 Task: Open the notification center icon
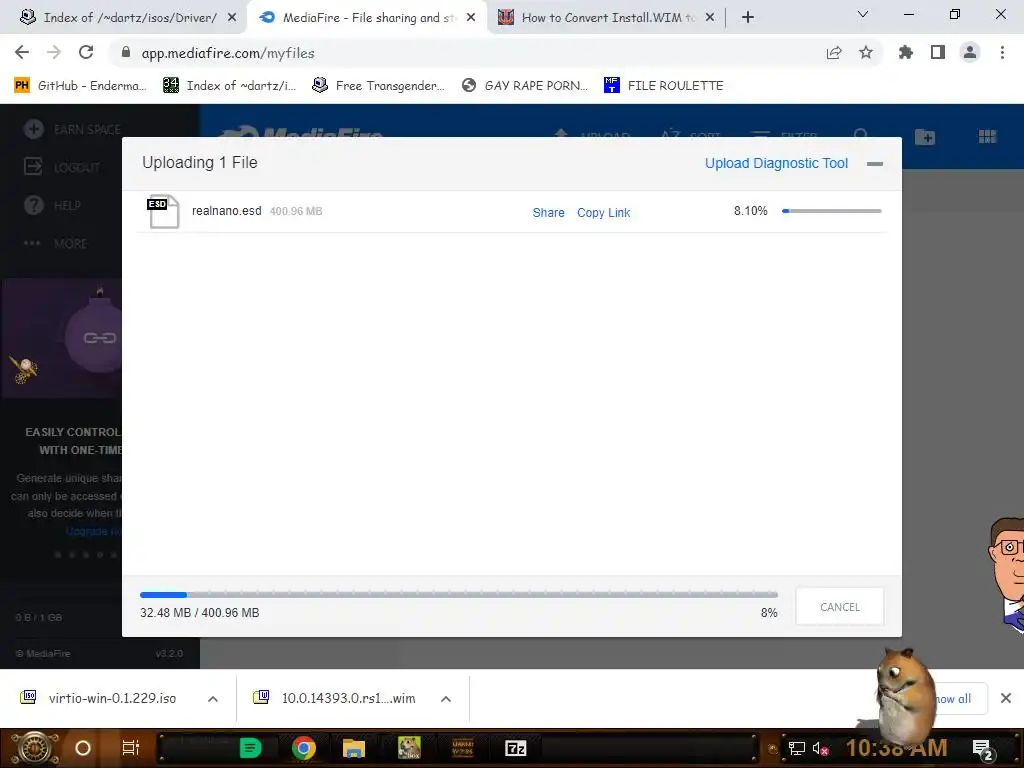click(983, 750)
